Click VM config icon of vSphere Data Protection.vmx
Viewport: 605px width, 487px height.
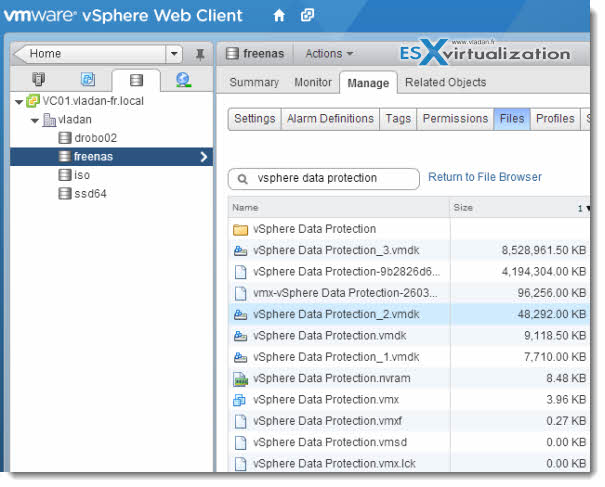tap(240, 400)
